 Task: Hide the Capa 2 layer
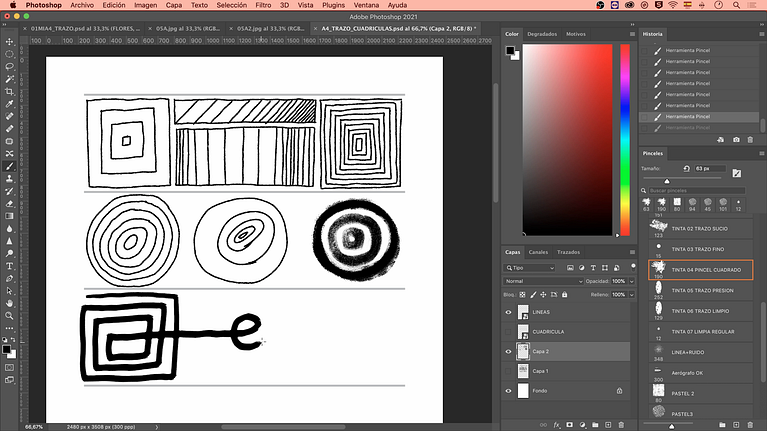point(508,351)
